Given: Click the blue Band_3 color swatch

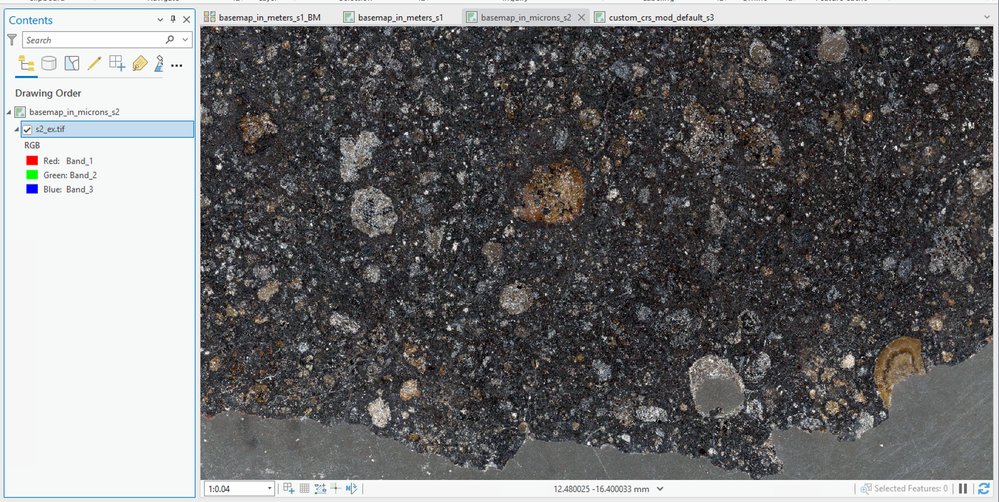Looking at the screenshot, I should [x=32, y=189].
